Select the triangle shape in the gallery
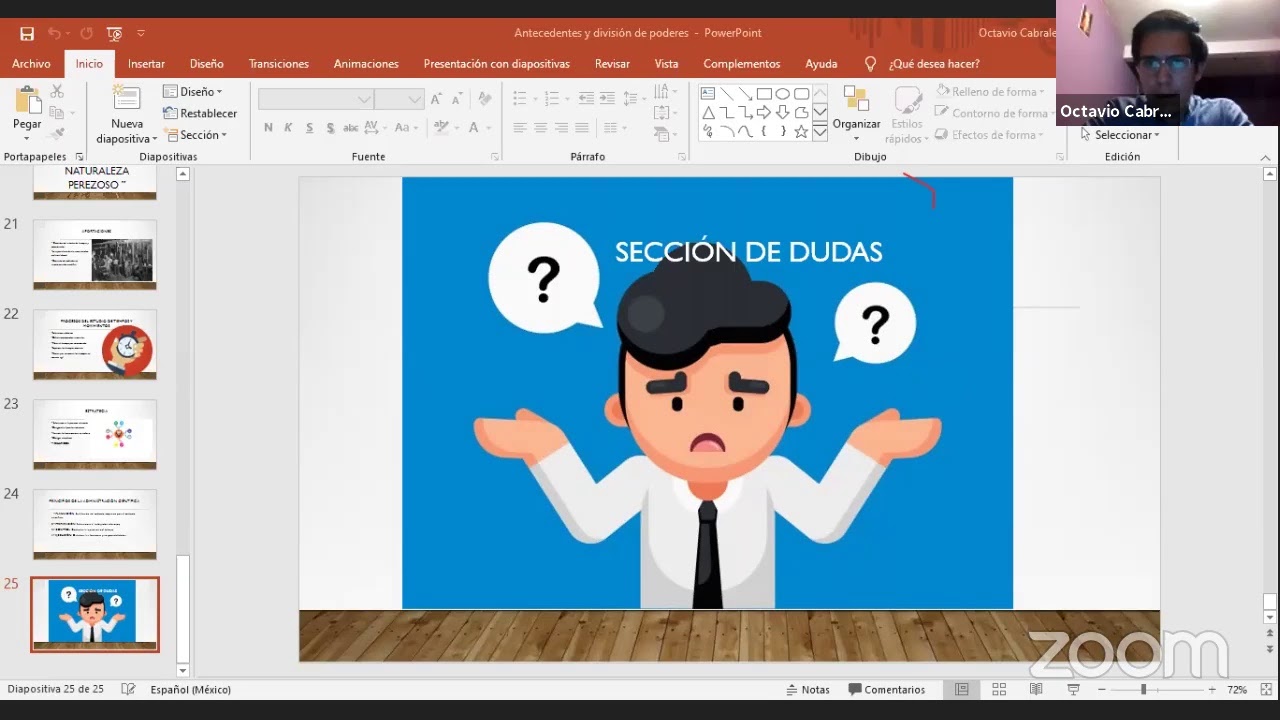Image resolution: width=1280 pixels, height=720 pixels. (708, 113)
